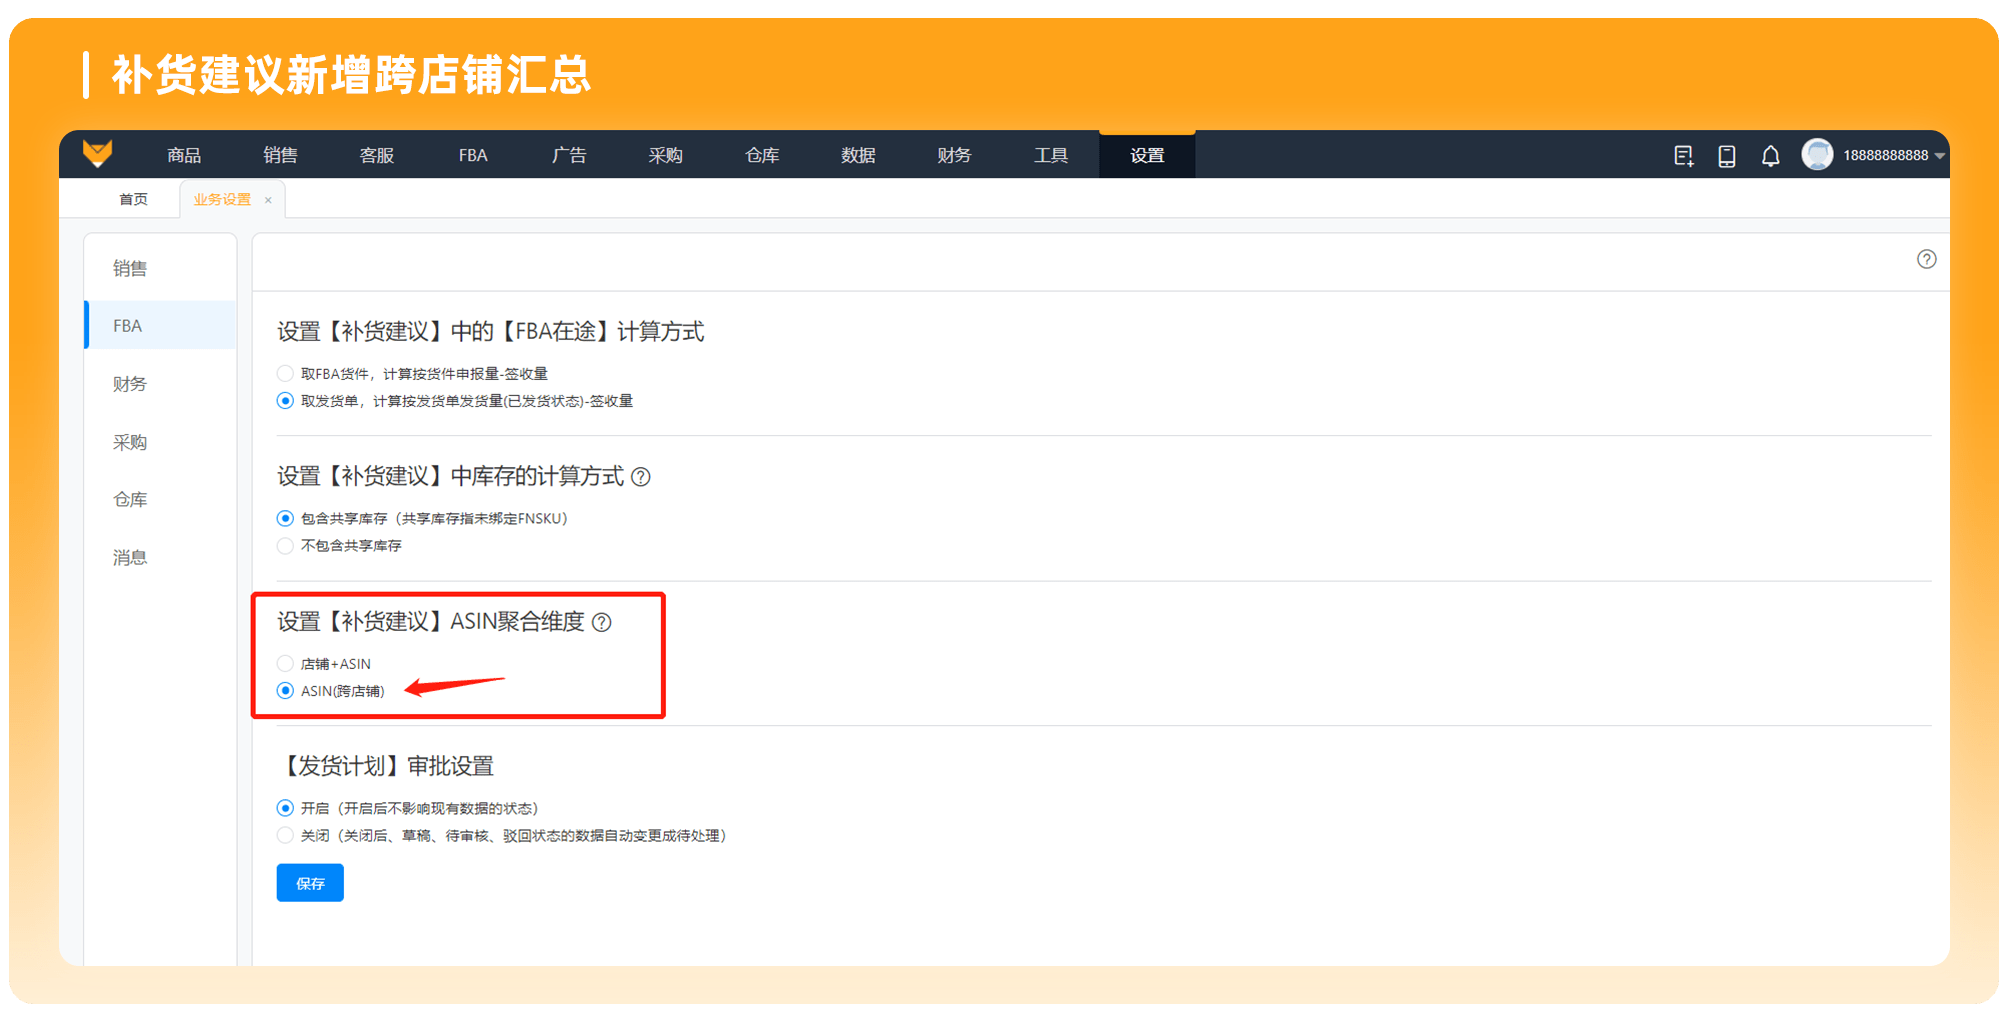The height and width of the screenshot is (1021, 2007).
Task: Click help icon beside 中库存的计算方式
Action: click(x=641, y=477)
